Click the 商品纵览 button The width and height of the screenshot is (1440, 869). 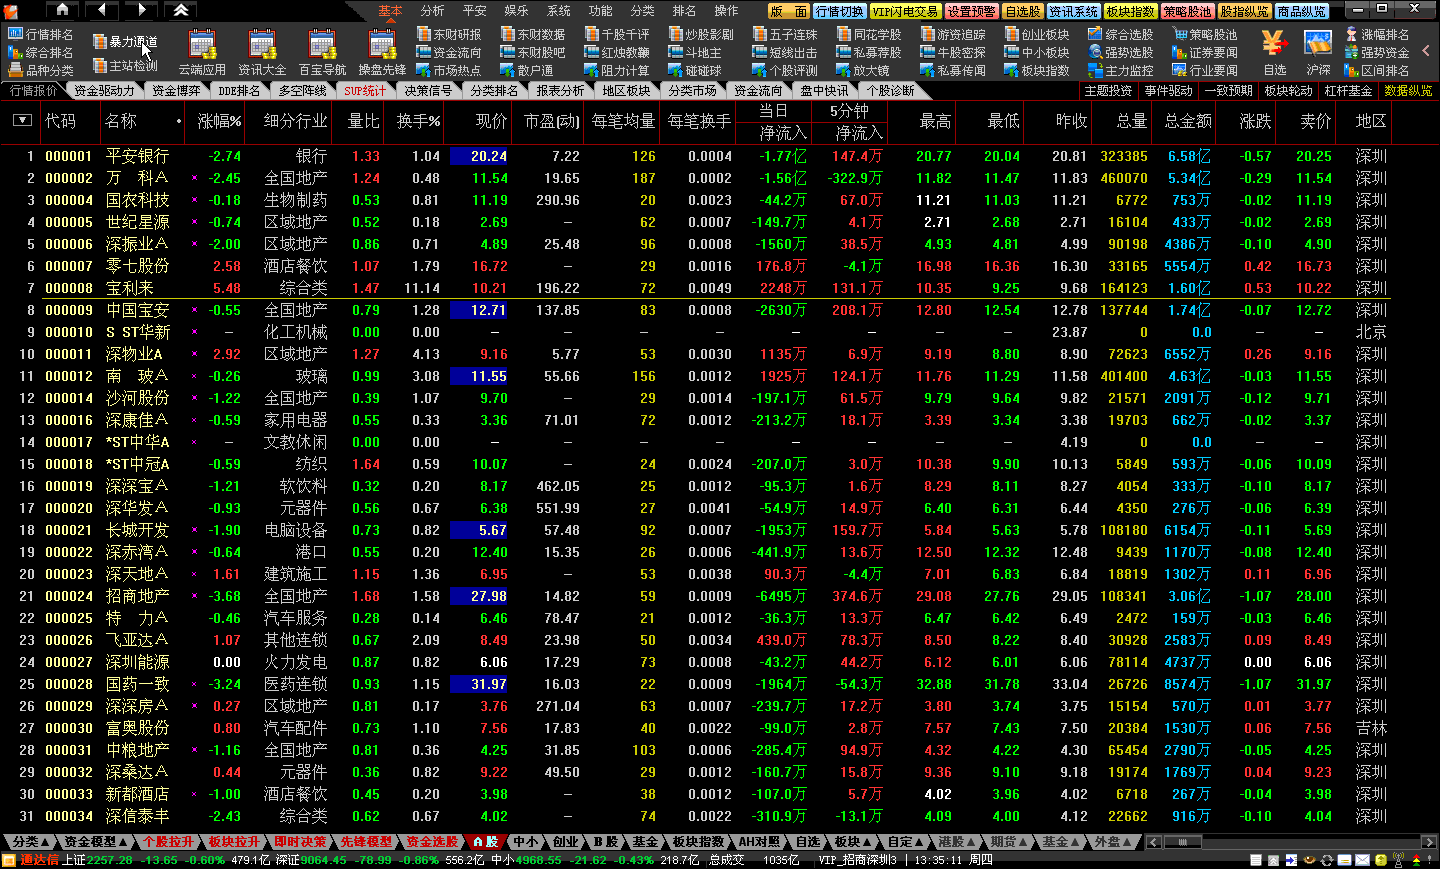1302,11
